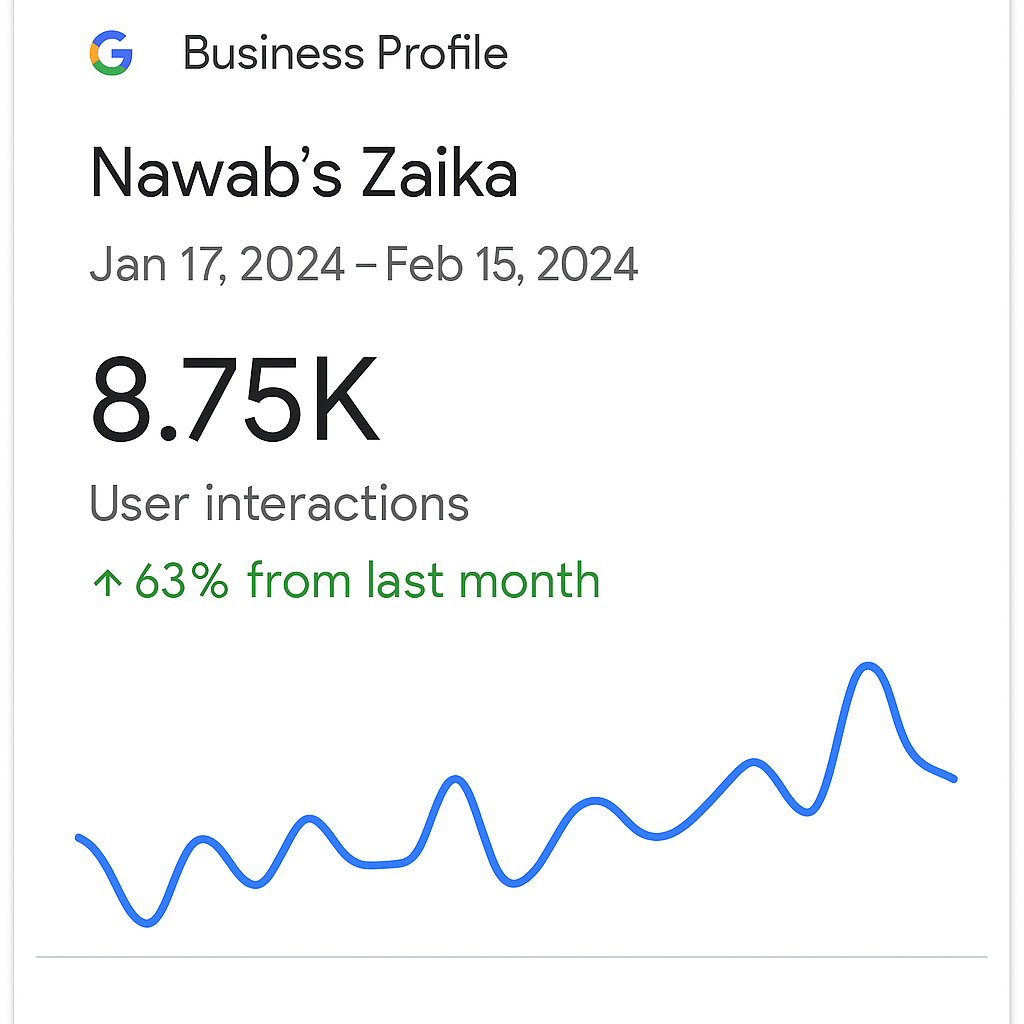
Task: Open the Business Profile header label
Action: coord(345,53)
